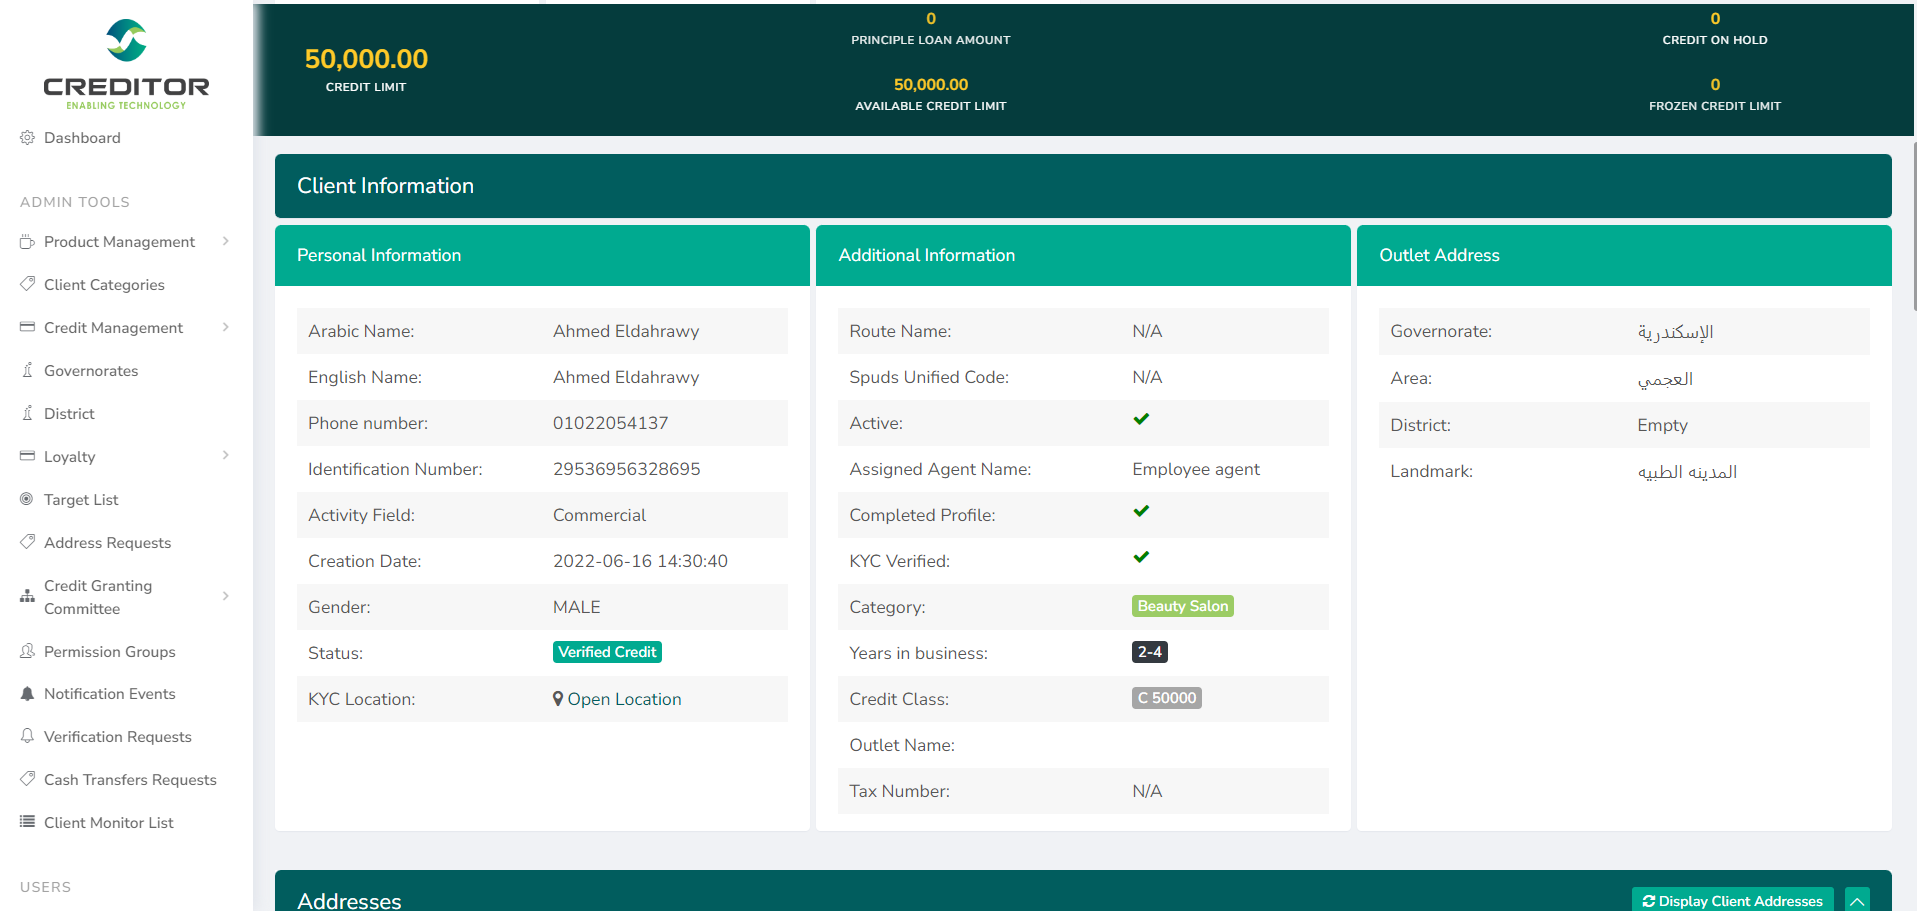Go to Verification Requests page
1917x911 pixels.
pos(117,737)
